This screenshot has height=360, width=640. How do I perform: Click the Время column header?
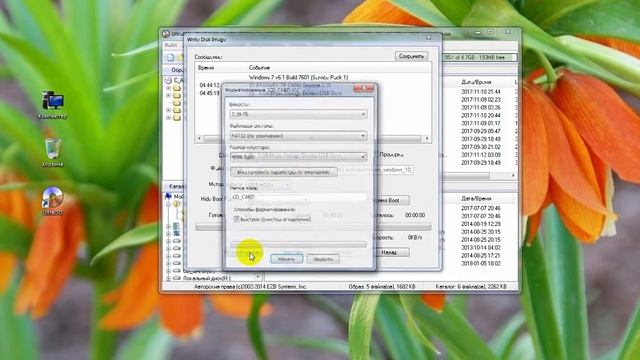point(206,67)
